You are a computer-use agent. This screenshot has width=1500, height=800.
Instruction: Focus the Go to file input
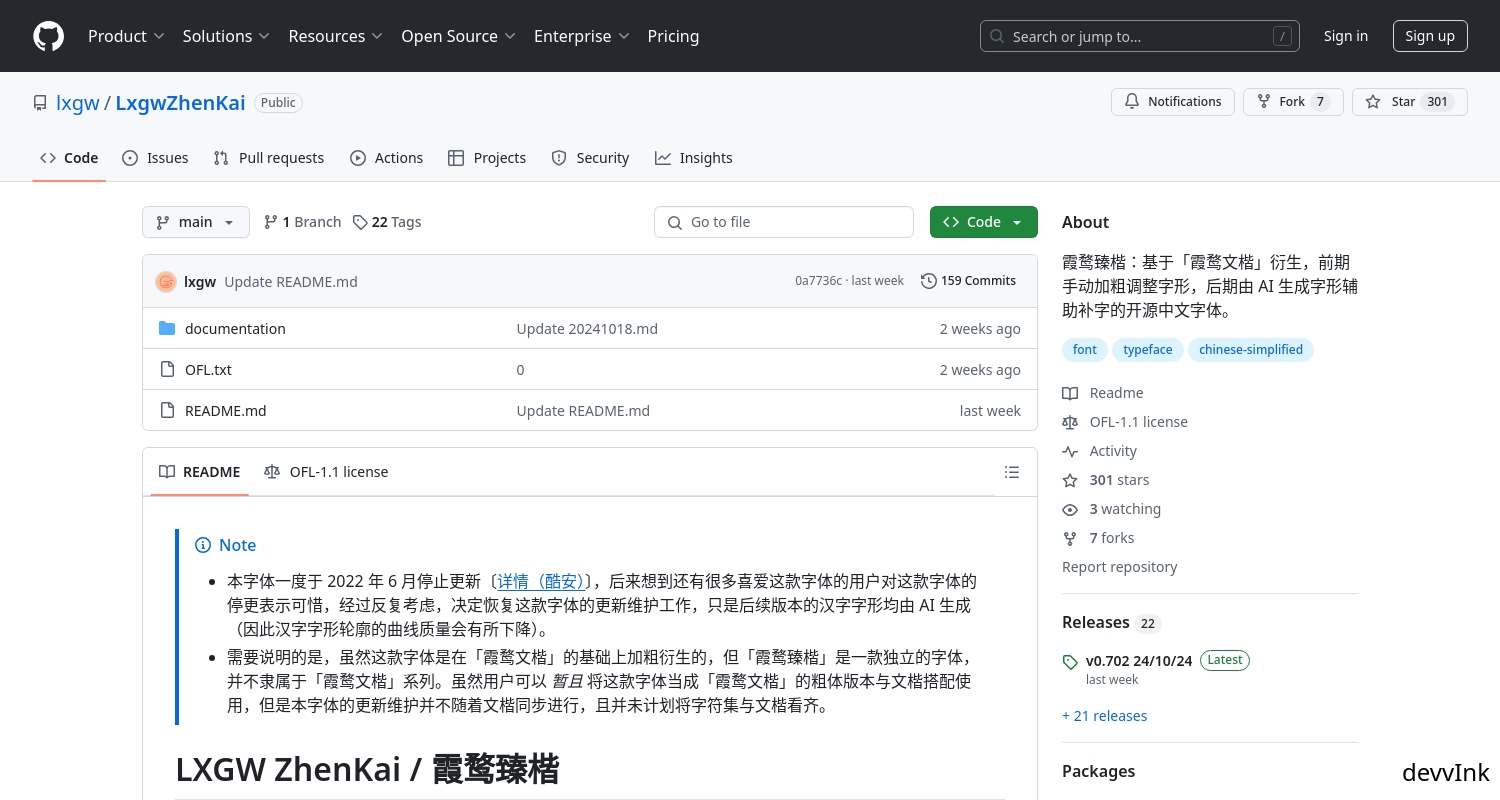click(x=784, y=222)
